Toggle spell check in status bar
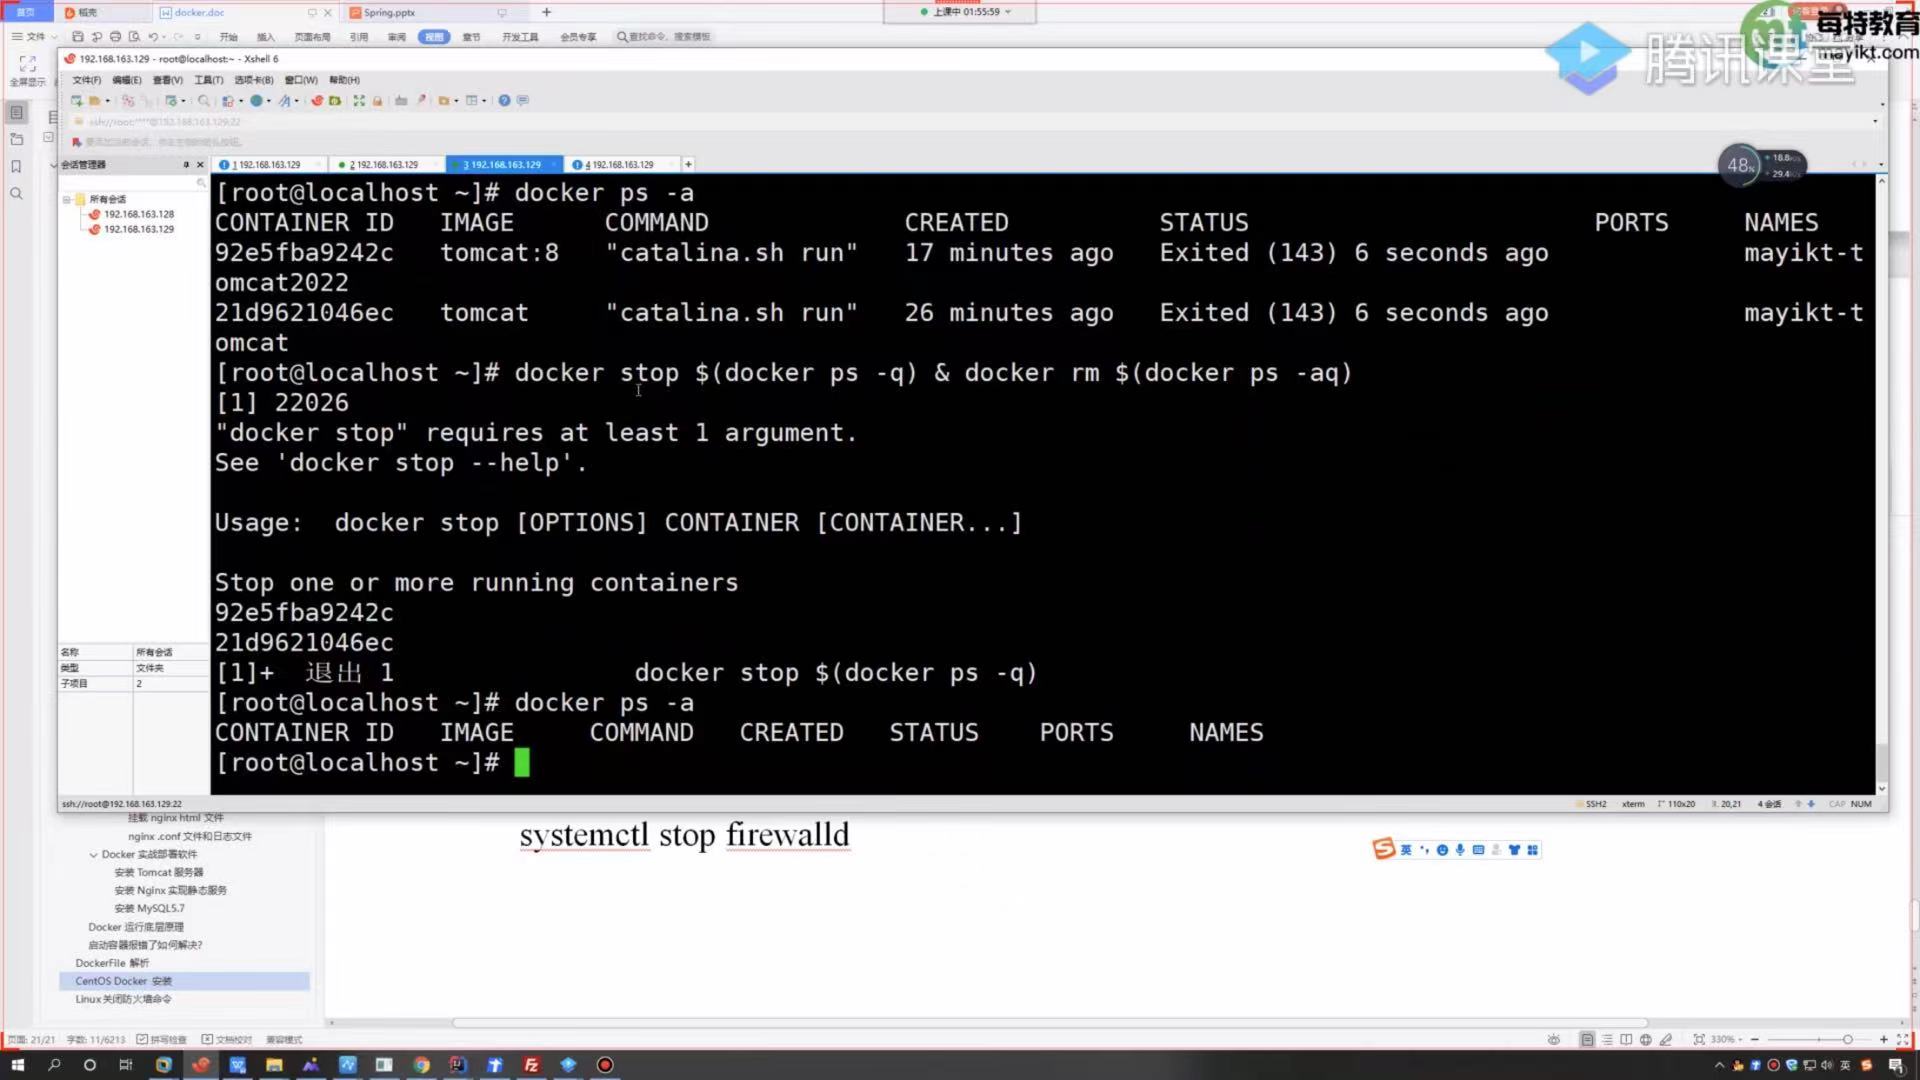1920x1080 pixels. pyautogui.click(x=161, y=1040)
